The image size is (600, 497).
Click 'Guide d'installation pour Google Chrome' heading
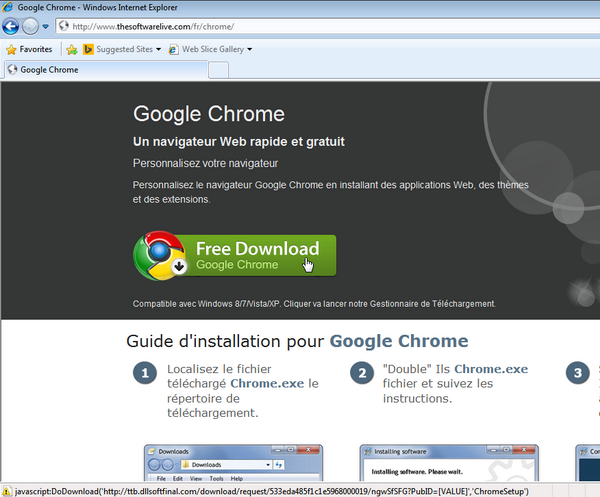(297, 341)
